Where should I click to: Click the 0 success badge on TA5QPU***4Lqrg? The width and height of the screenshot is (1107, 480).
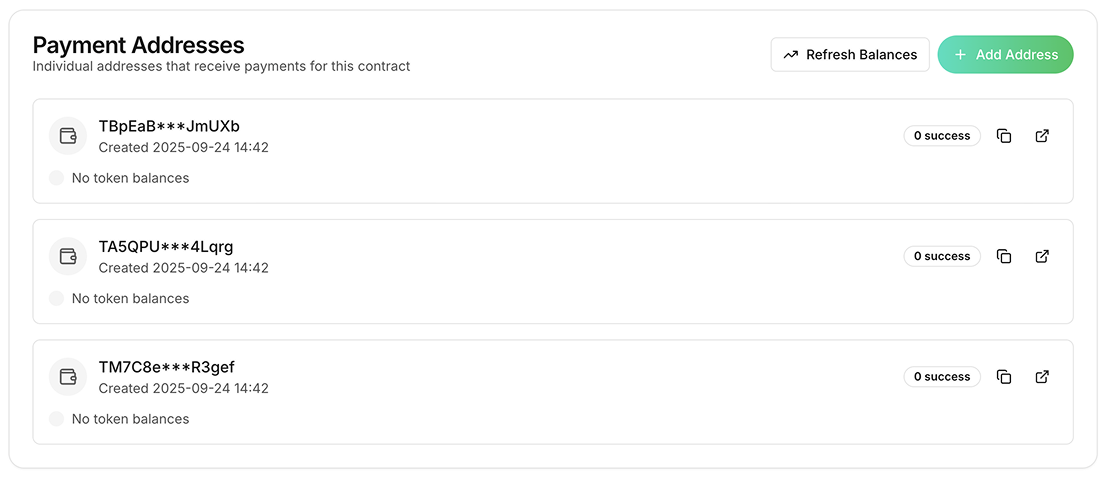click(942, 256)
